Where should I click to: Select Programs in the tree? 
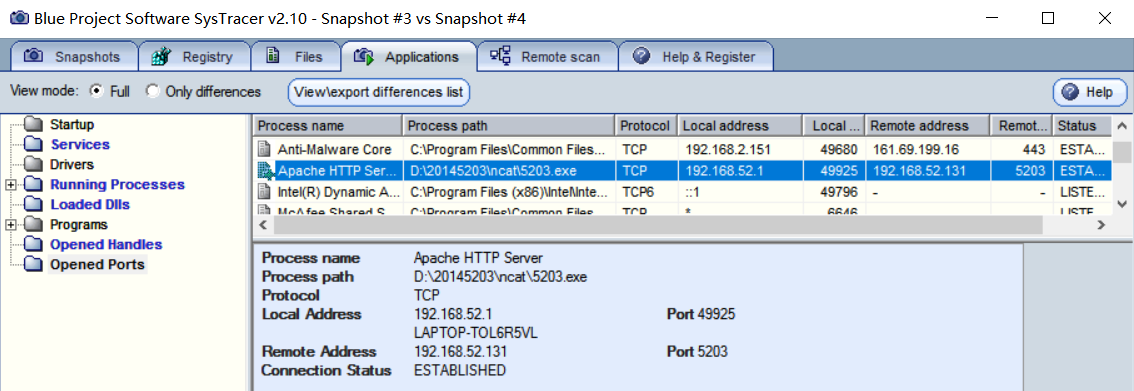(x=79, y=225)
